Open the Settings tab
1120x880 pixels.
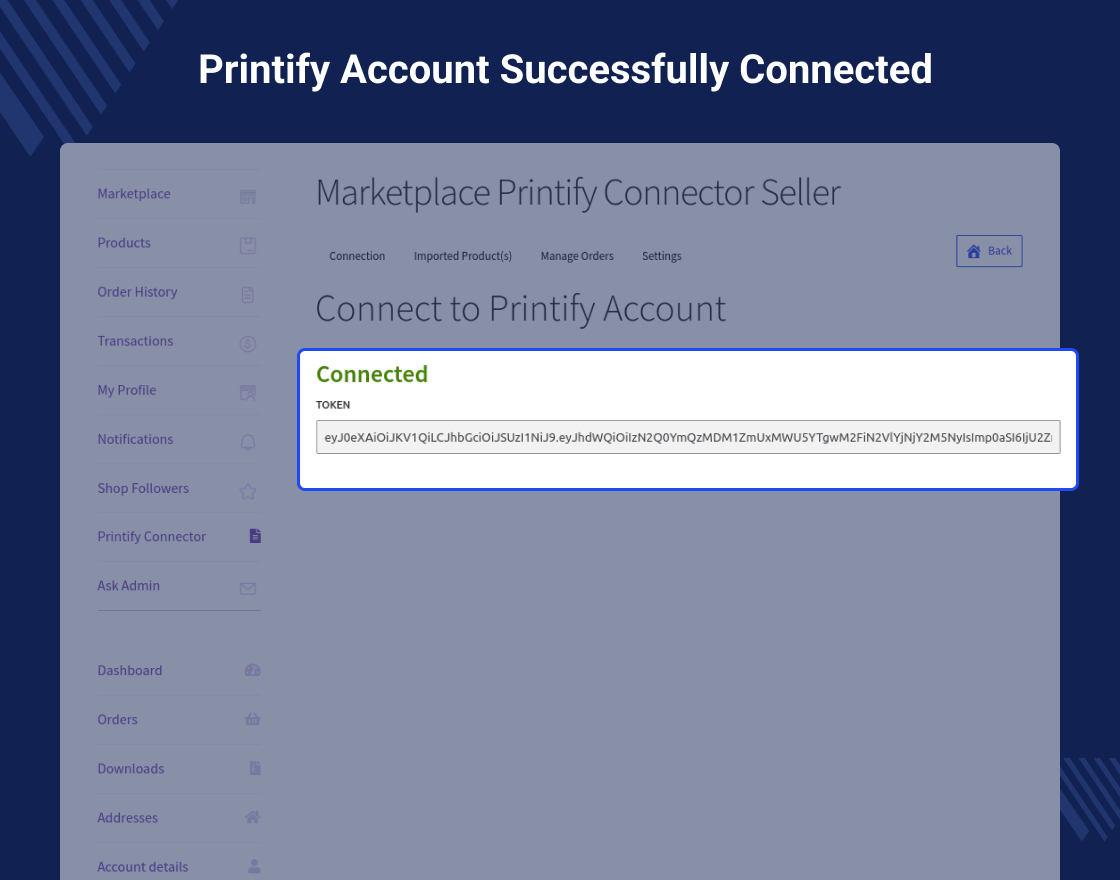662,256
